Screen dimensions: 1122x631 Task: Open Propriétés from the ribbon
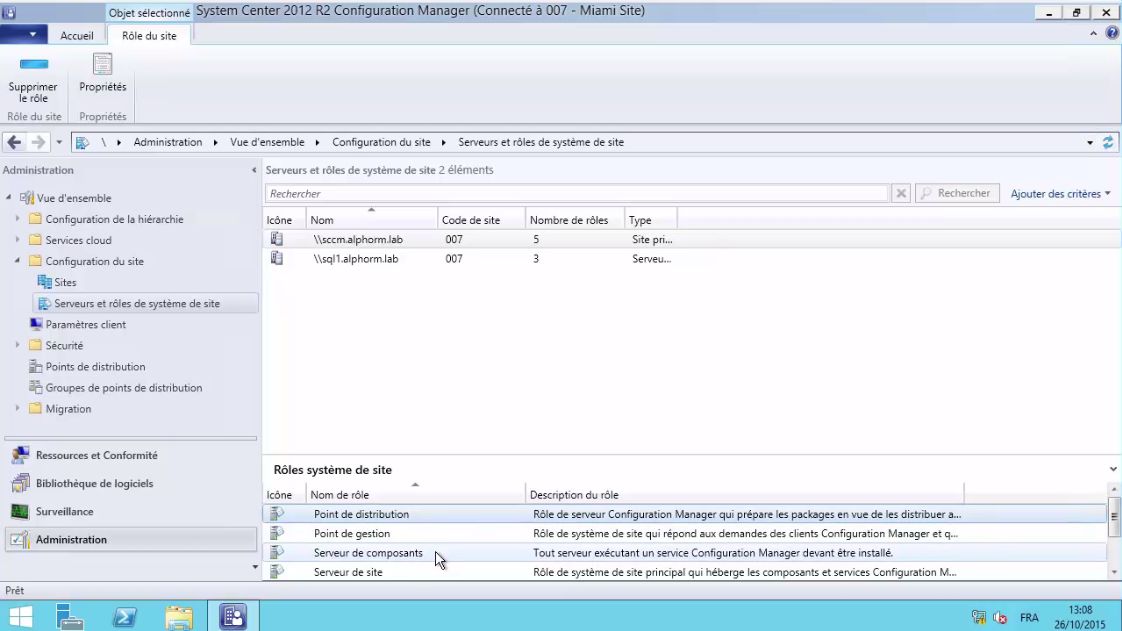pos(102,74)
